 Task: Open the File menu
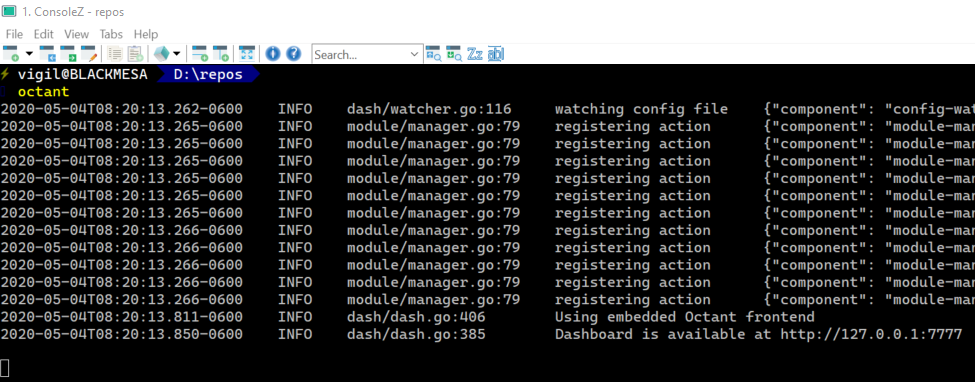pos(14,34)
